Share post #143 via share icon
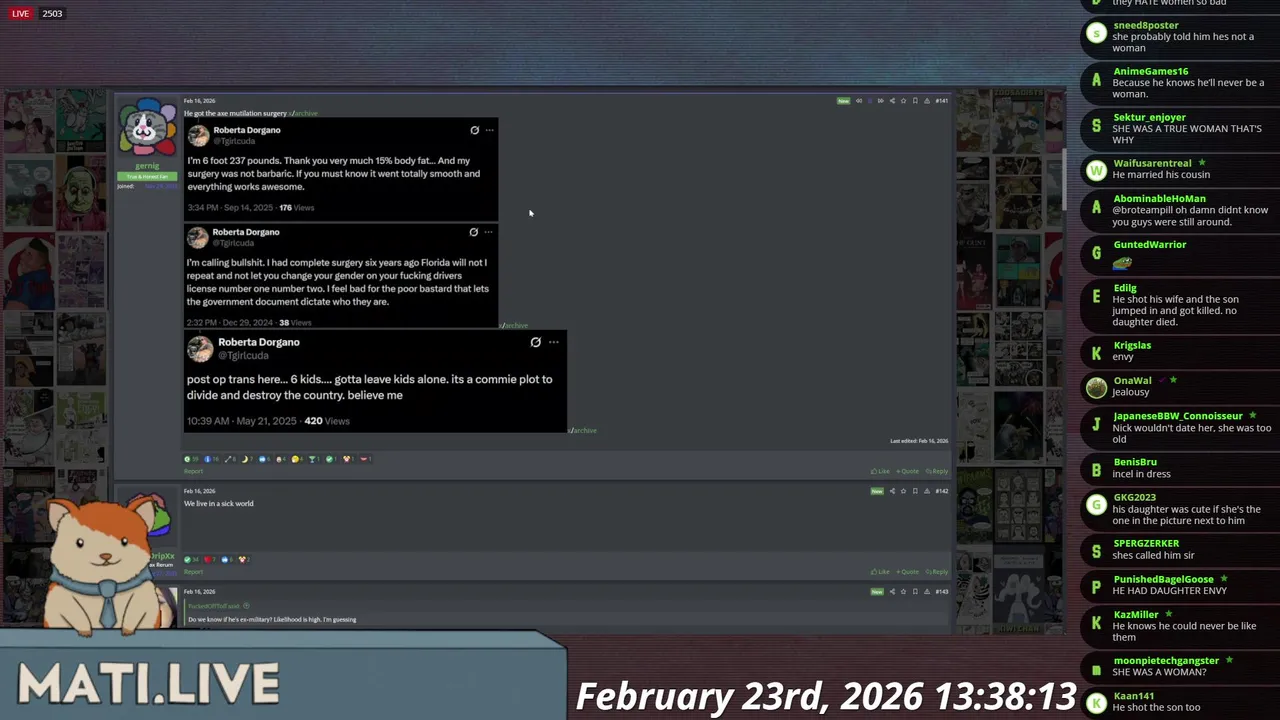The height and width of the screenshot is (720, 1280). [x=892, y=591]
